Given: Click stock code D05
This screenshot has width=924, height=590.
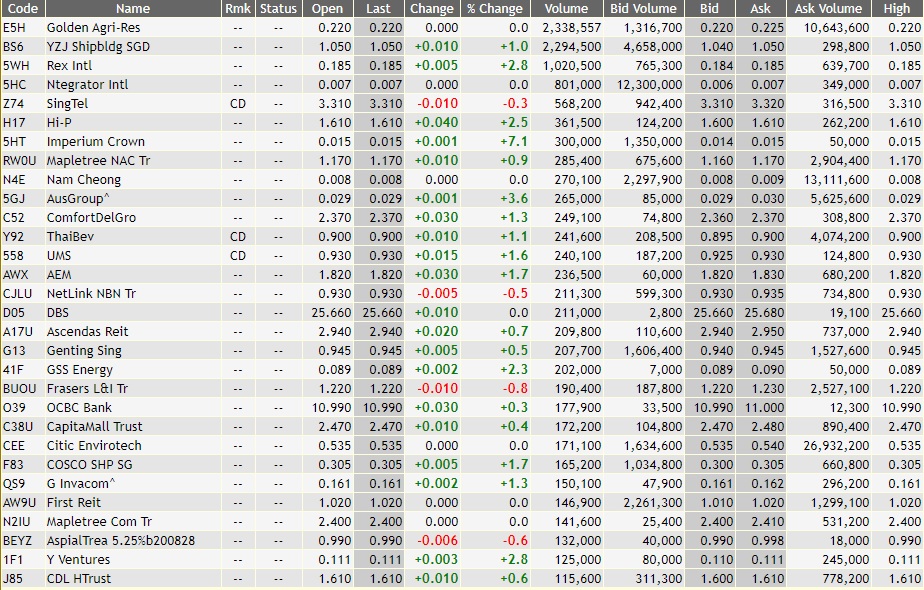Looking at the screenshot, I should click(x=14, y=312).
